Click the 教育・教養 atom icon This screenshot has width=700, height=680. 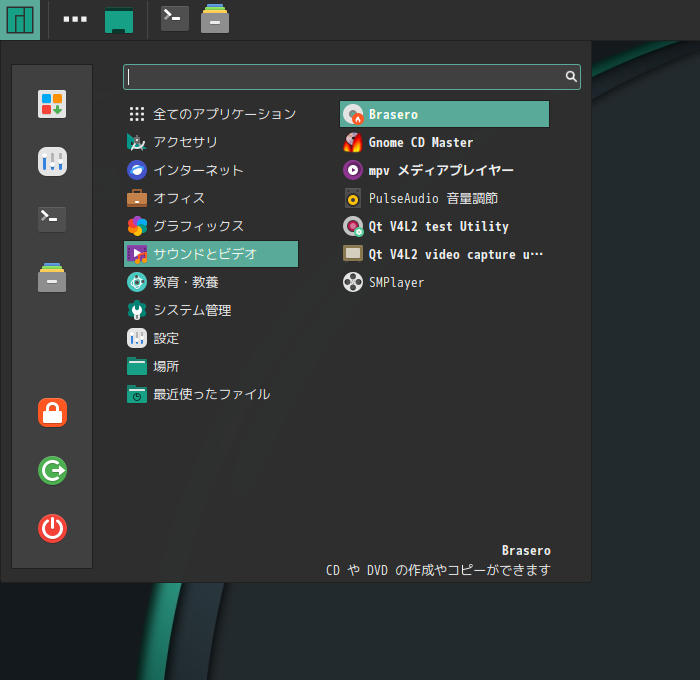click(137, 282)
